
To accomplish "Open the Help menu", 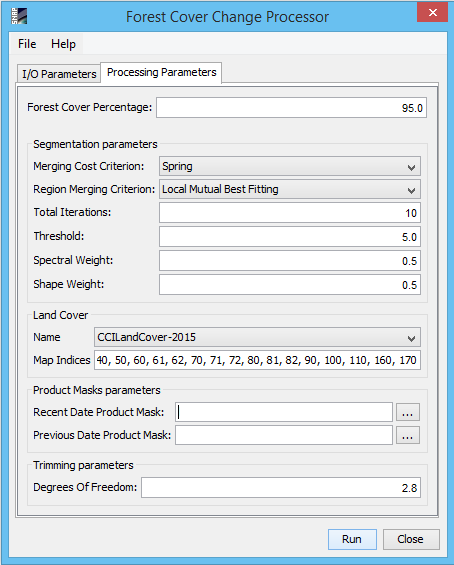I will tap(63, 44).
